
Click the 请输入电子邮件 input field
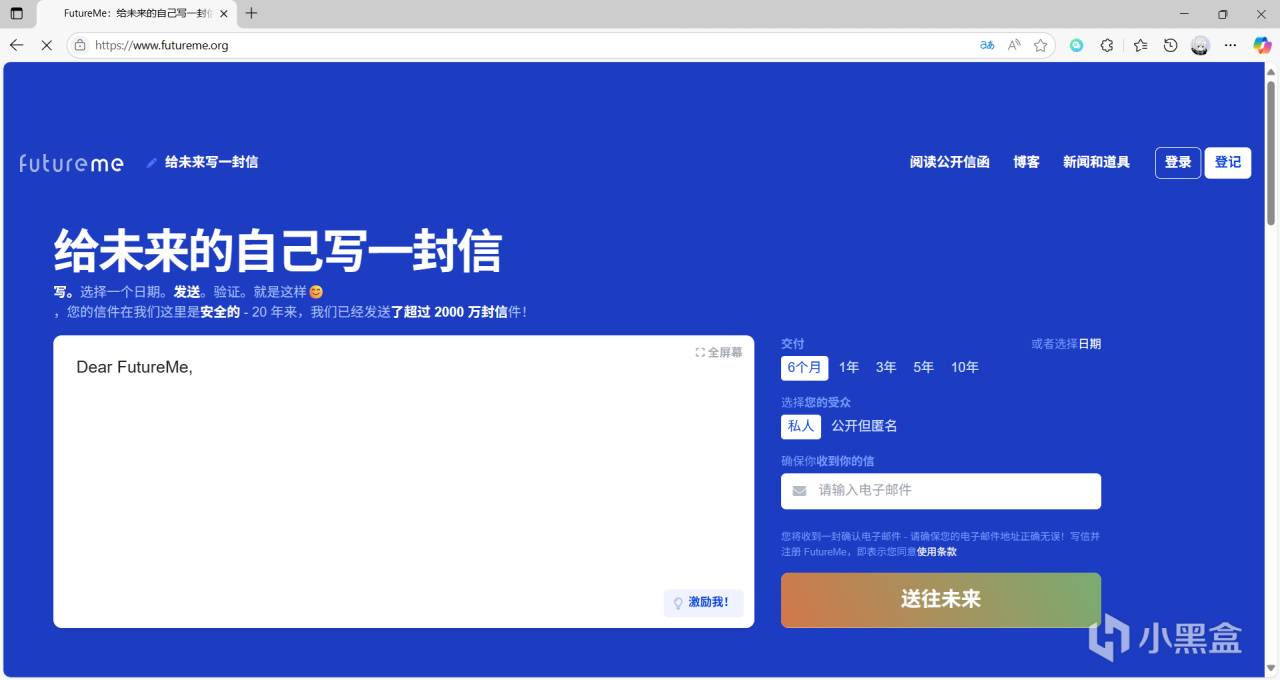(x=941, y=491)
